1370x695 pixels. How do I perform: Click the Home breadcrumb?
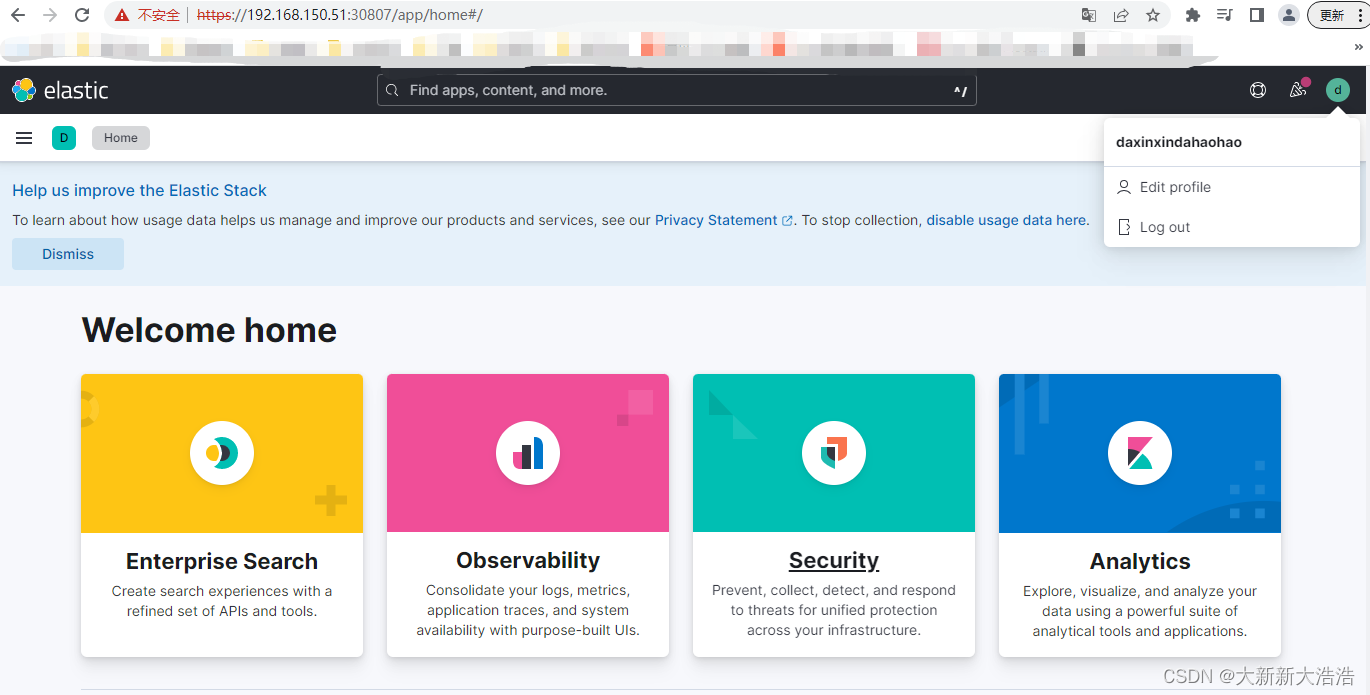pos(121,138)
